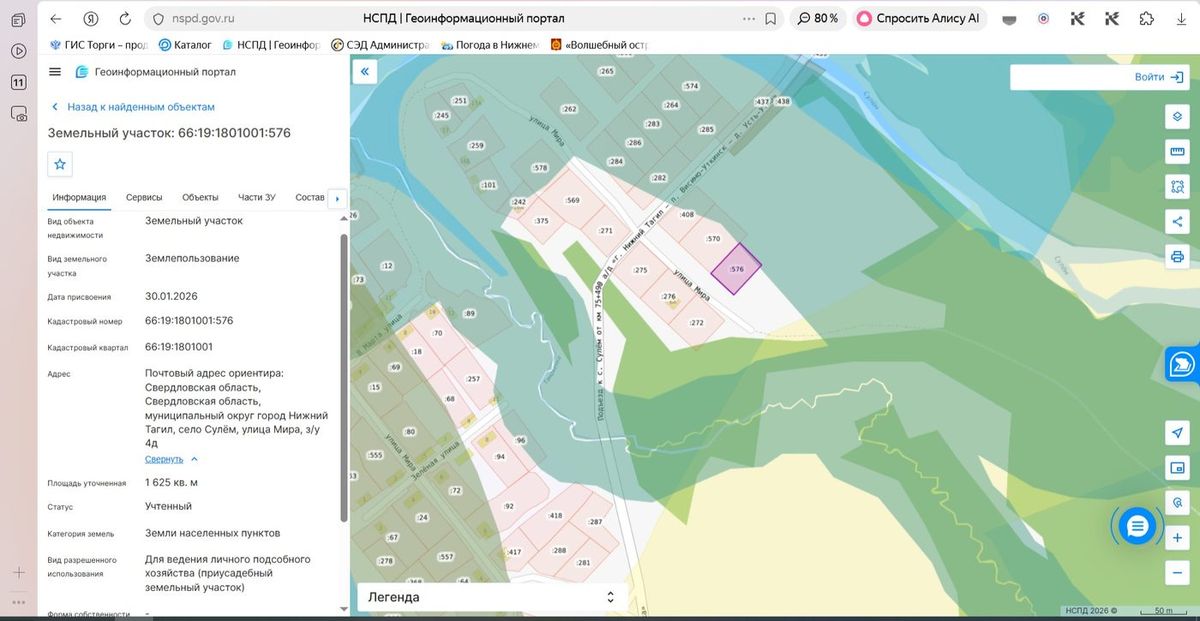The image size is (1200, 621).
Task: Switch to the Сервисы tab
Action: pyautogui.click(x=144, y=198)
